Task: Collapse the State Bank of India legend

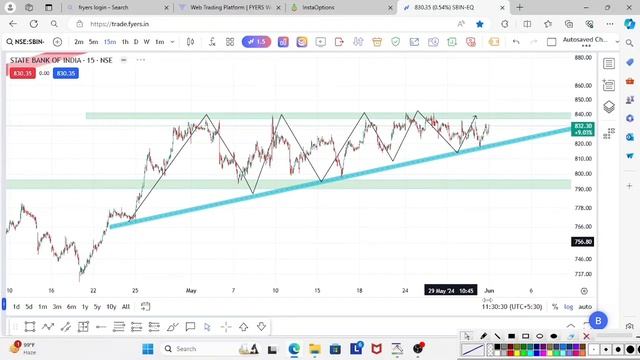Action: pos(123,60)
